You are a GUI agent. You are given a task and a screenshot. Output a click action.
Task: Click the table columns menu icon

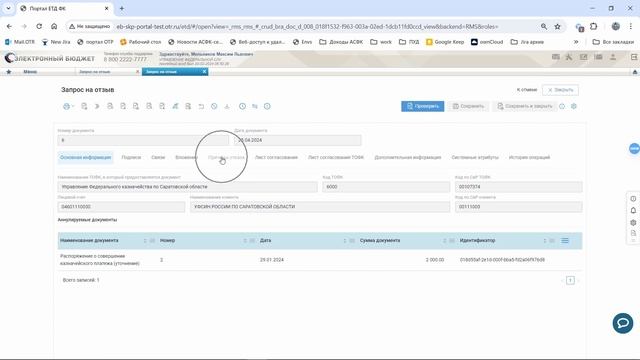click(565, 240)
